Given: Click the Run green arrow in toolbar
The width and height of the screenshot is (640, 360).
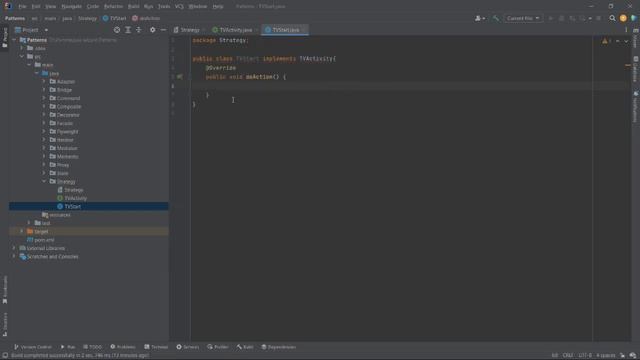Looking at the screenshot, I should click(x=551, y=18).
